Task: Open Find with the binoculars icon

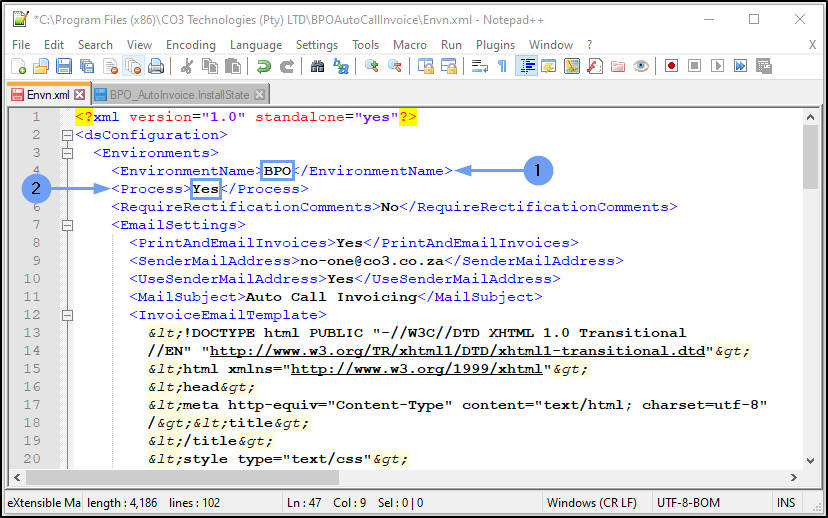Action: pos(318,66)
